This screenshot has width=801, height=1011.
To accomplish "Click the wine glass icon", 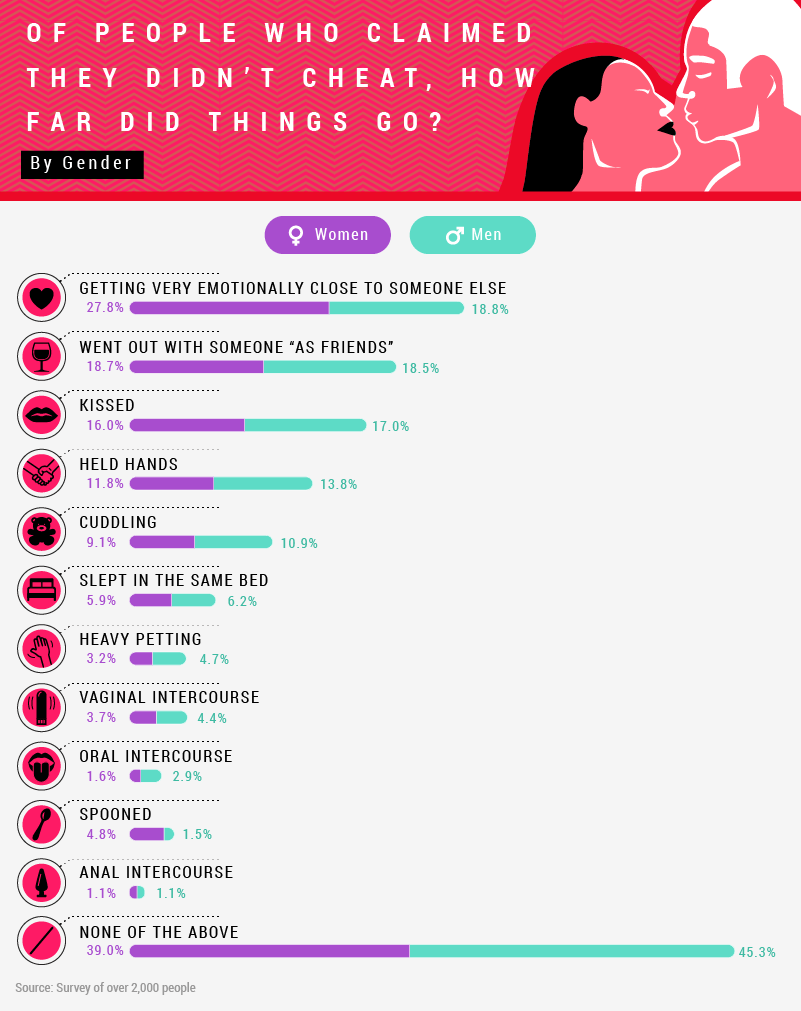I will [x=41, y=355].
